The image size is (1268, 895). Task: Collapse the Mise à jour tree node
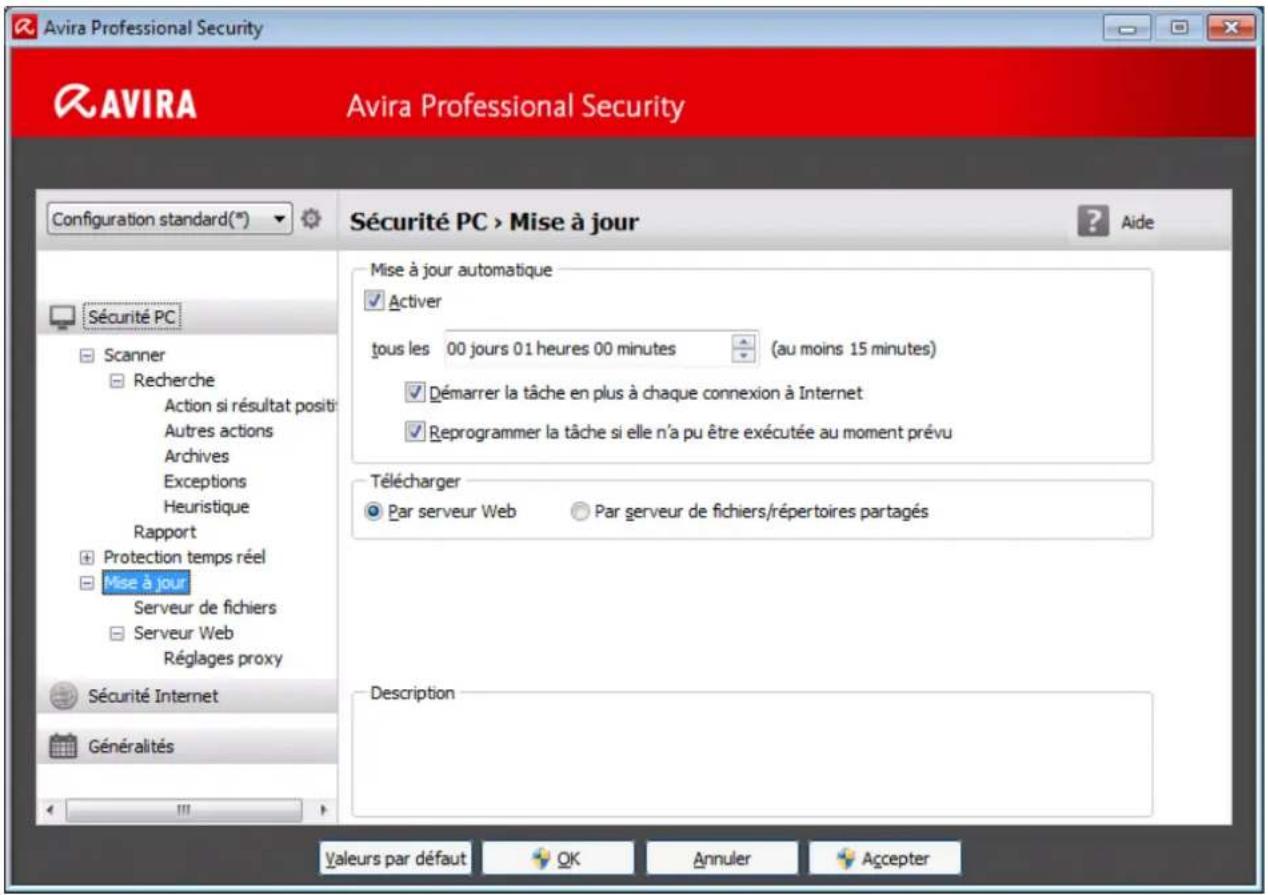[86, 582]
